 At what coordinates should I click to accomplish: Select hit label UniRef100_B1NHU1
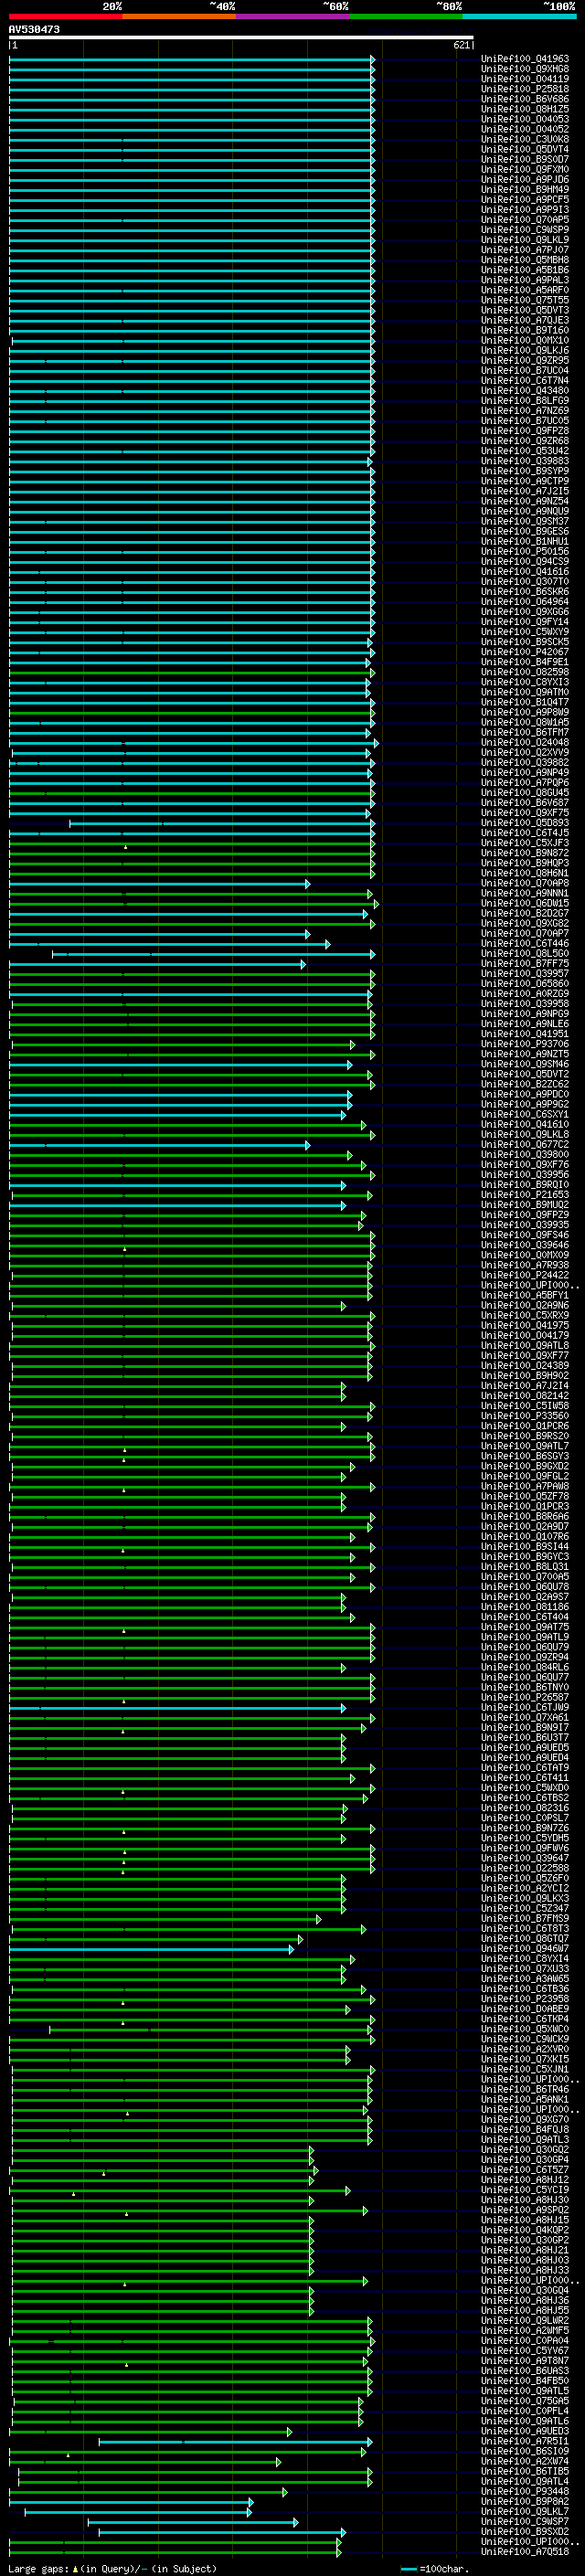(x=525, y=541)
